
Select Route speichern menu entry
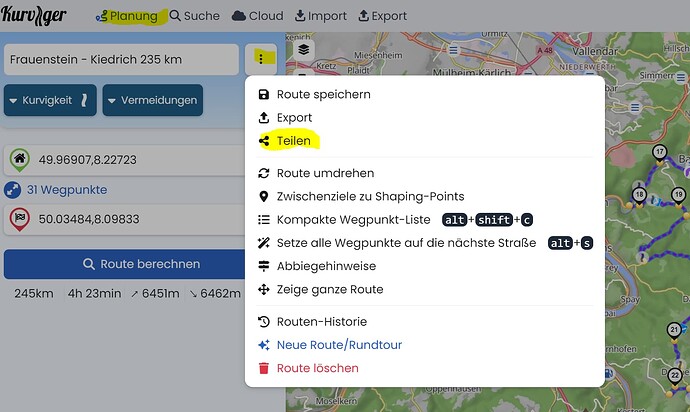323,94
